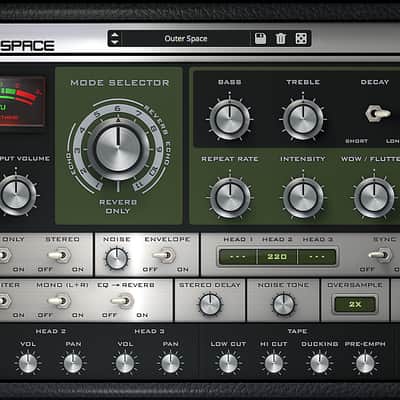Click the Intensity knob
This screenshot has width=400, height=400.
303,197
